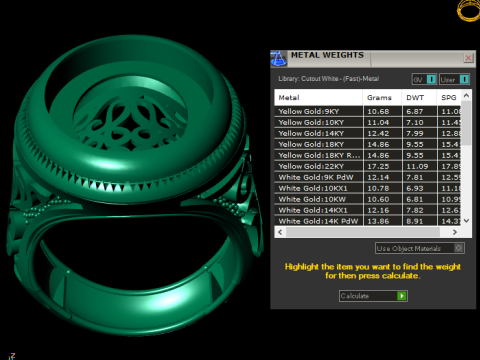Click the 12.42 grams cell
The width and height of the screenshot is (480, 360).
click(382, 133)
